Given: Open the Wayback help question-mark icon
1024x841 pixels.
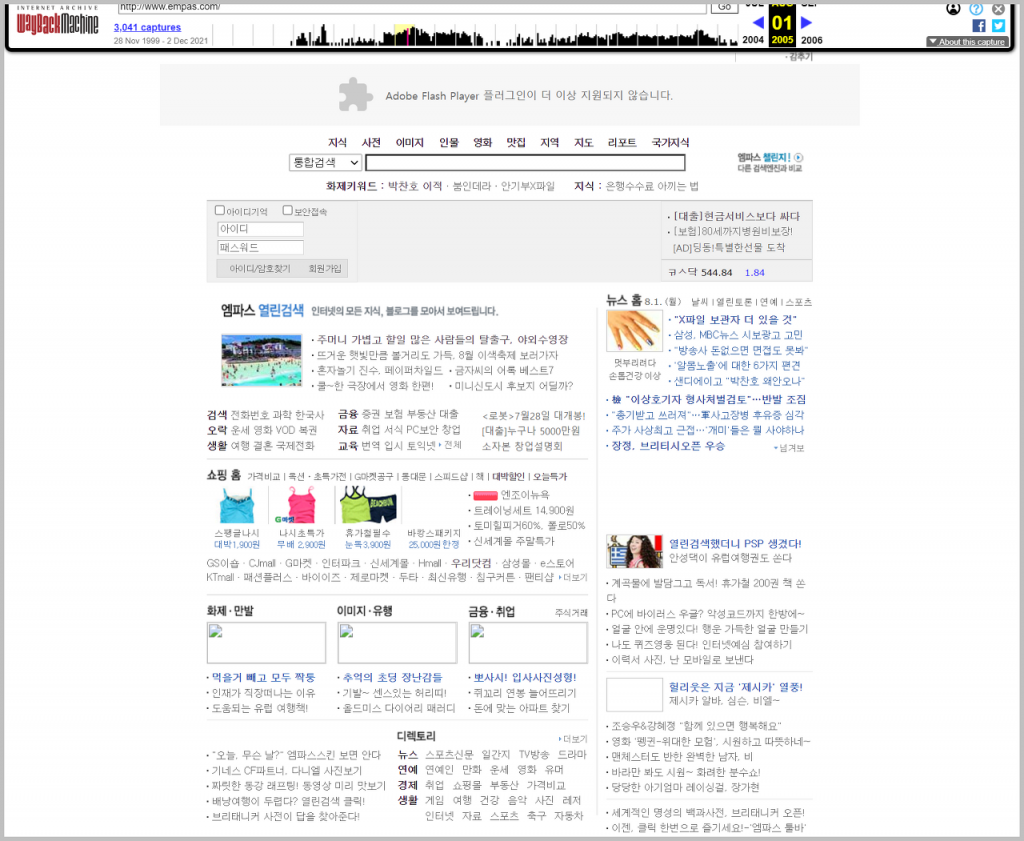Looking at the screenshot, I should click(976, 8).
